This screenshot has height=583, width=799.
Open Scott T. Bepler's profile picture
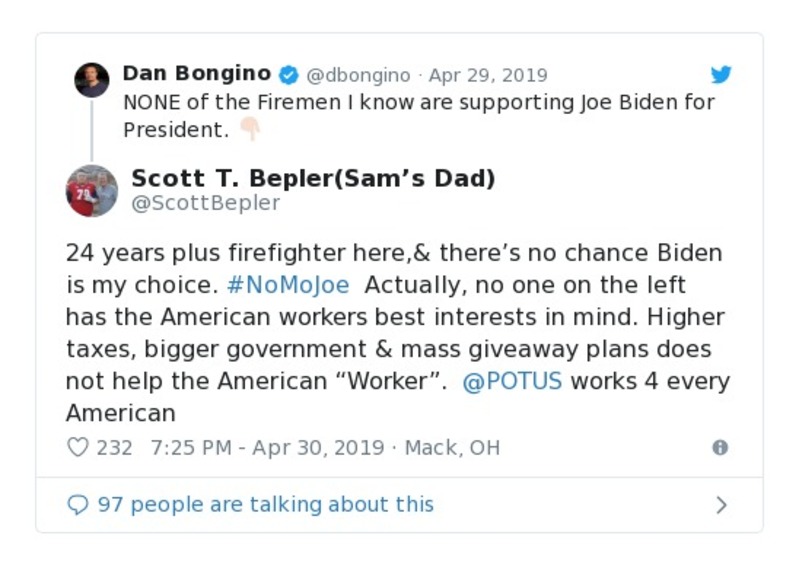click(x=92, y=191)
